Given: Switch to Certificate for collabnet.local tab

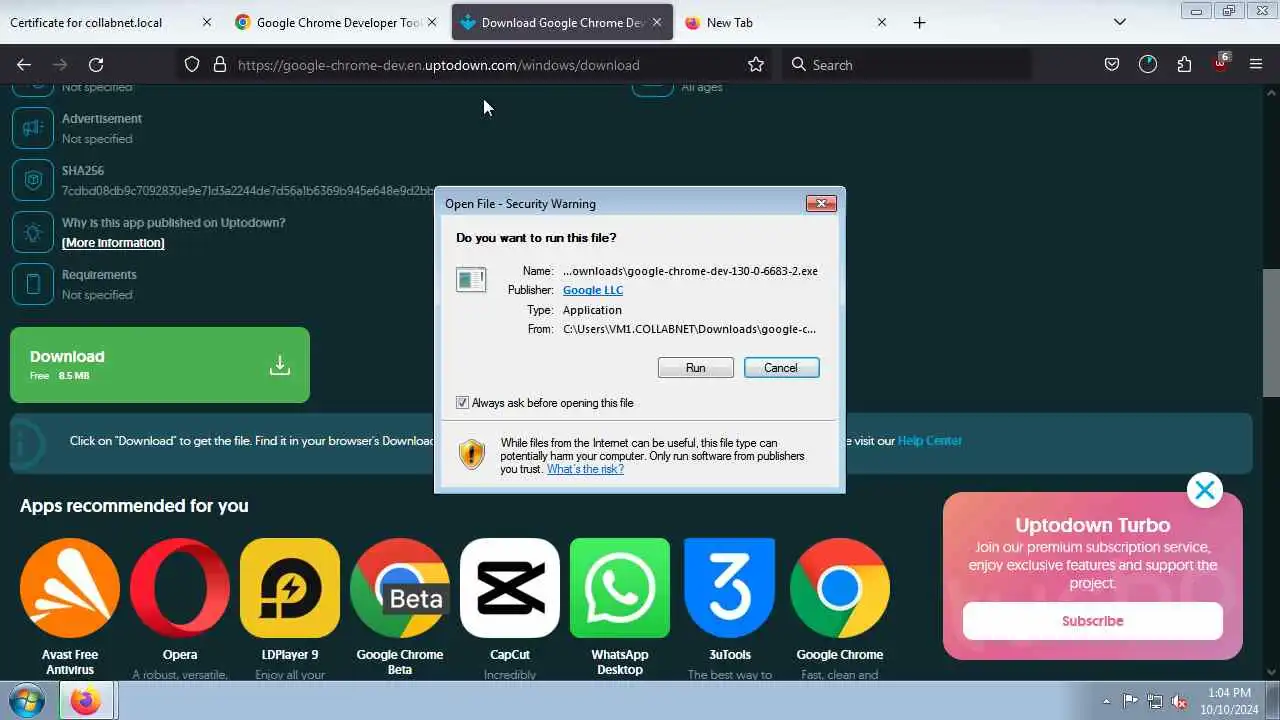Looking at the screenshot, I should click(100, 22).
